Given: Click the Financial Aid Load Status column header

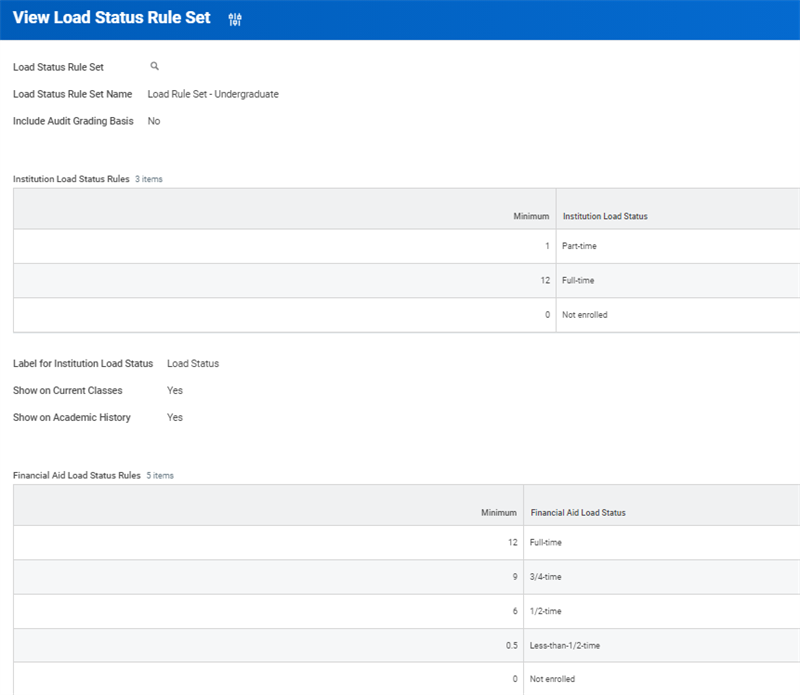Looking at the screenshot, I should (578, 513).
